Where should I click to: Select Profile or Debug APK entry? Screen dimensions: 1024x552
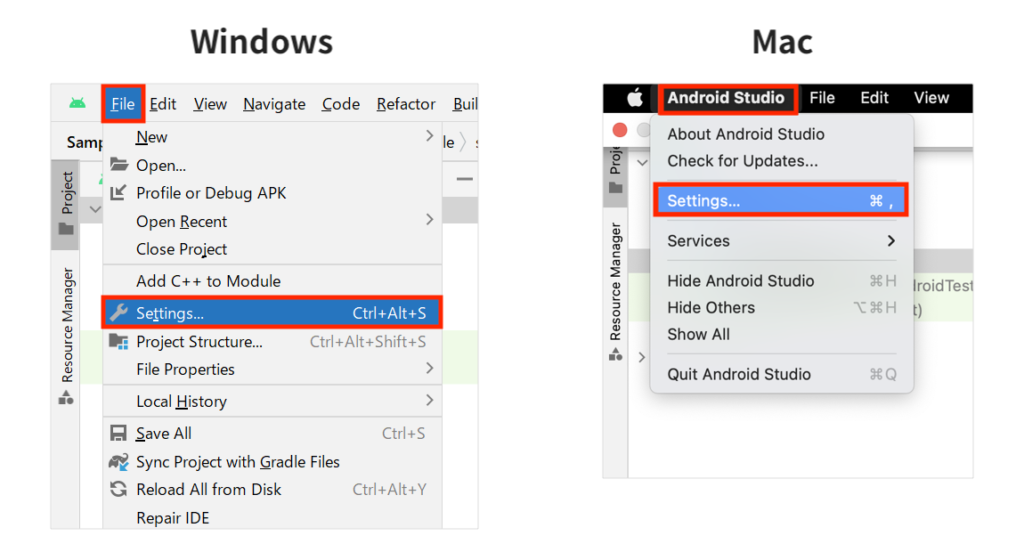point(272,193)
